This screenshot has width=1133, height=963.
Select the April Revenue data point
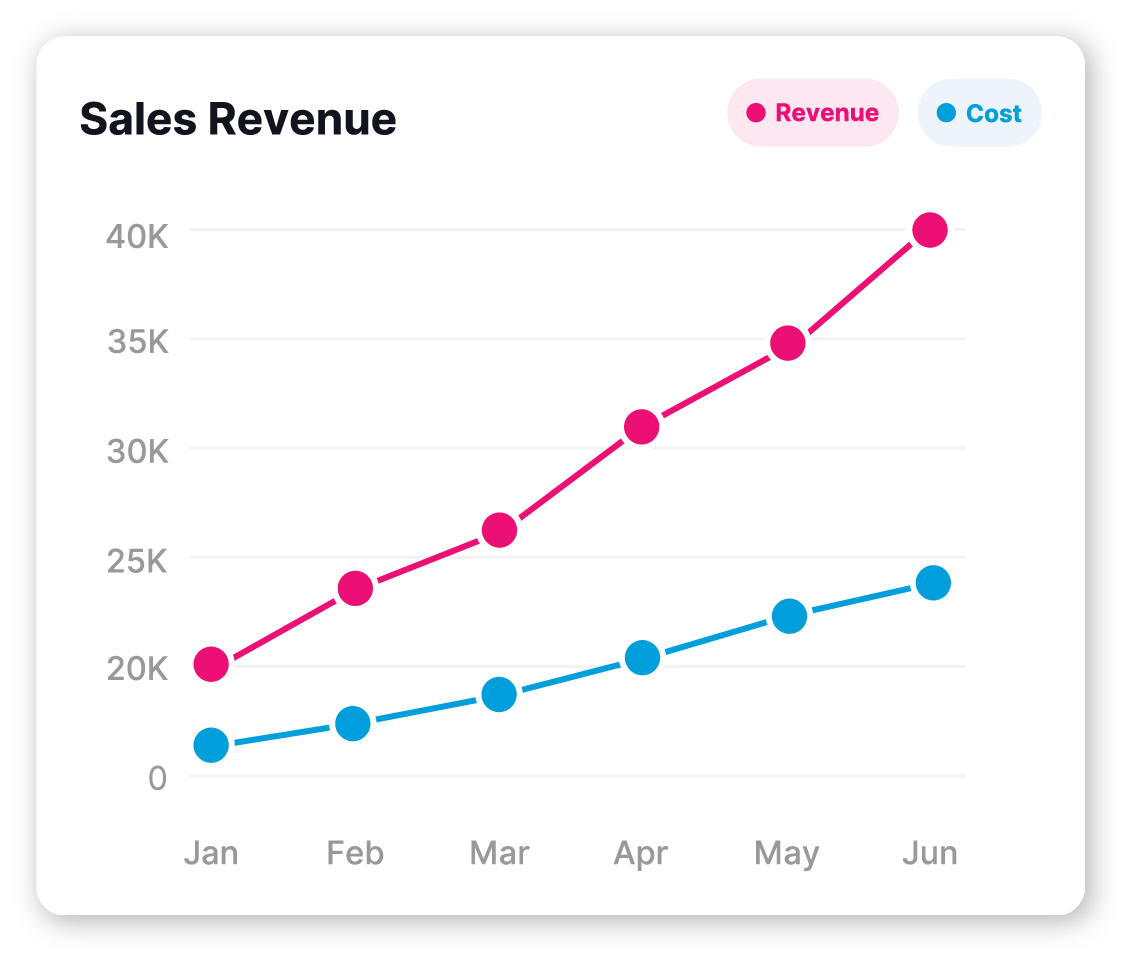641,427
